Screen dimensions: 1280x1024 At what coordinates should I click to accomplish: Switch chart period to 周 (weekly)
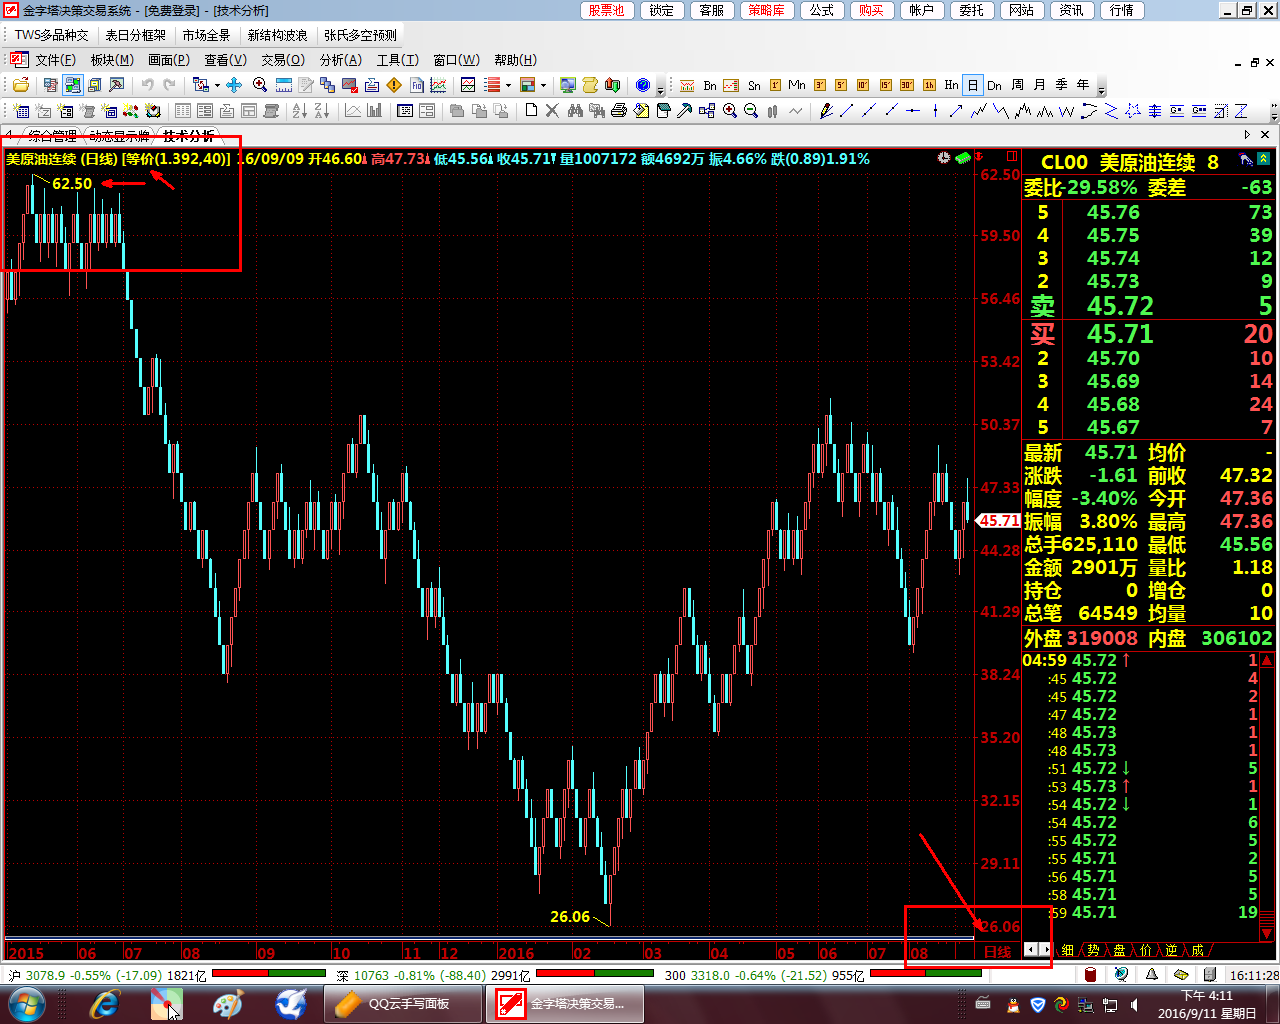click(1017, 85)
